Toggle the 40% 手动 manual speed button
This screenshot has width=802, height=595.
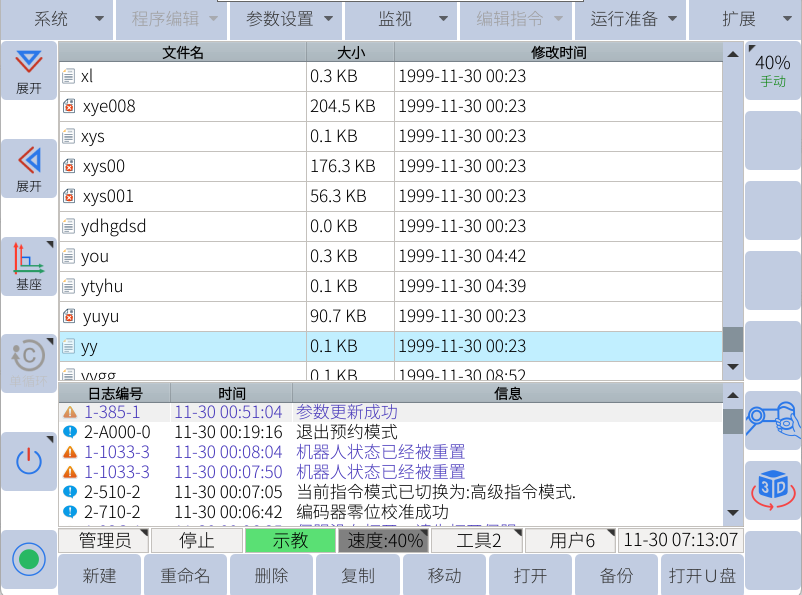point(773,71)
